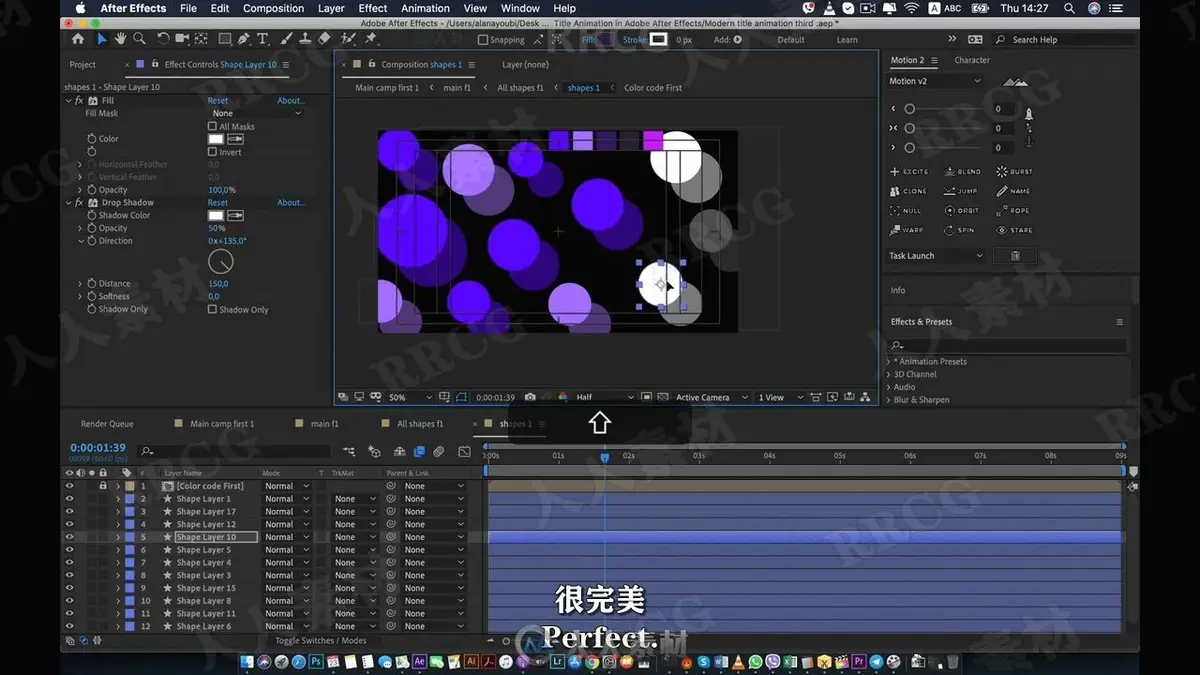Open the Task Launch dropdown
This screenshot has width=1200, height=675.
pos(937,256)
